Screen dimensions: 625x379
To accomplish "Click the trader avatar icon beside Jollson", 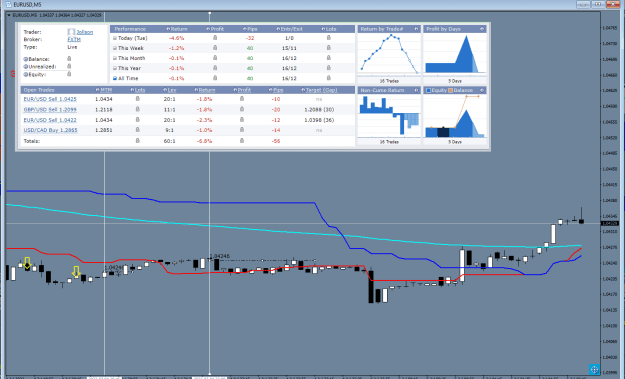I will tap(71, 32).
